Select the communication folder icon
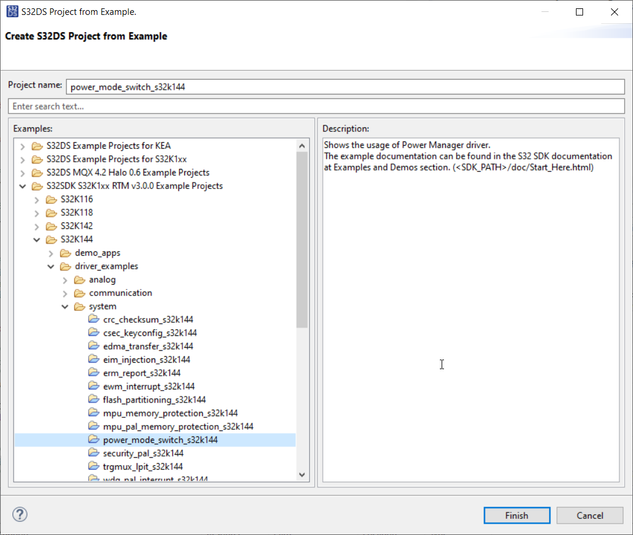Viewport: 633px width, 535px height. 80,293
